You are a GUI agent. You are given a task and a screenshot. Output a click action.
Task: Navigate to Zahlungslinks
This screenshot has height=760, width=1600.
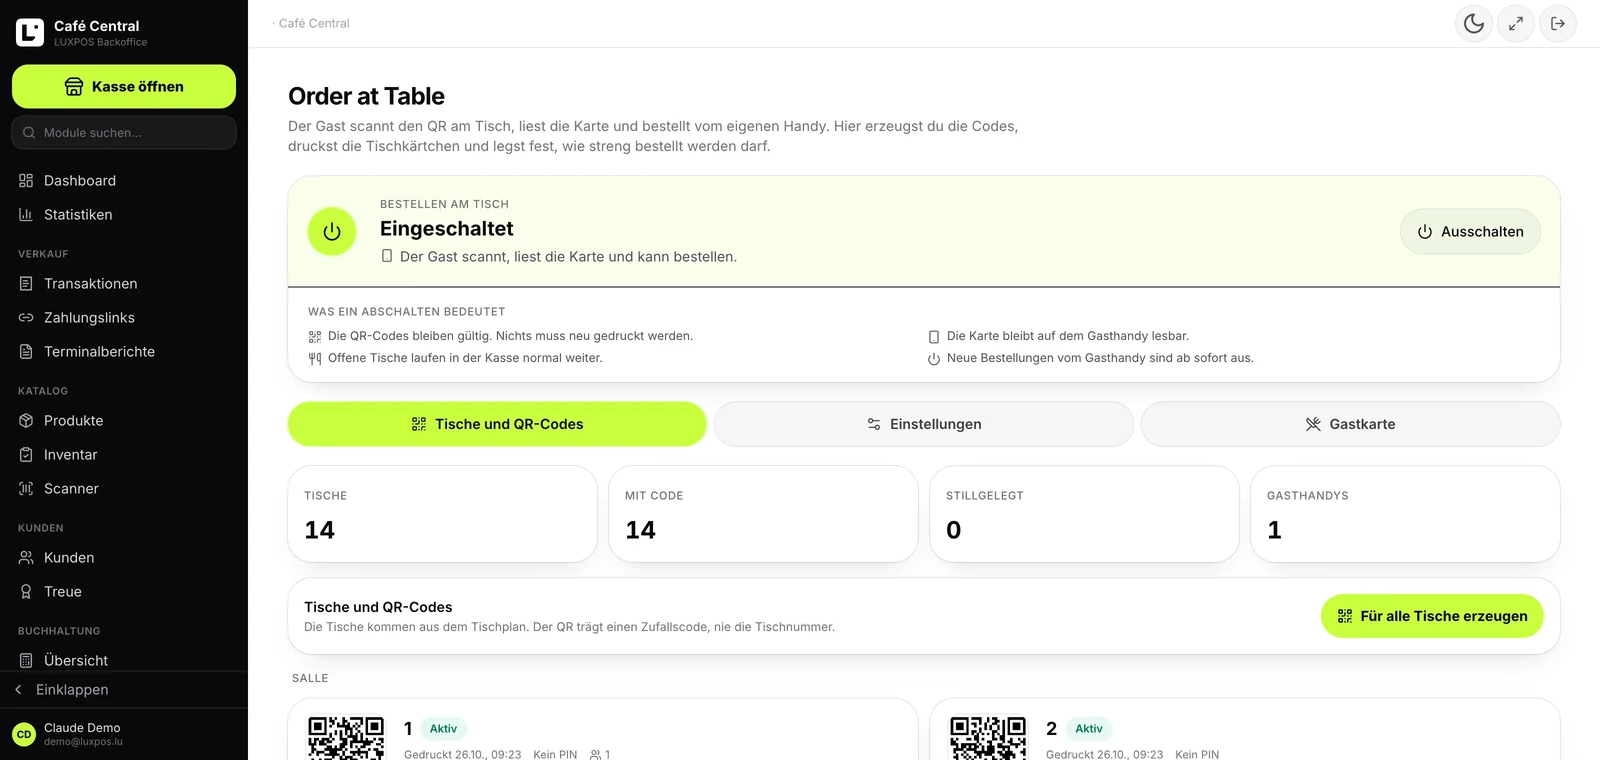pyautogui.click(x=124, y=318)
